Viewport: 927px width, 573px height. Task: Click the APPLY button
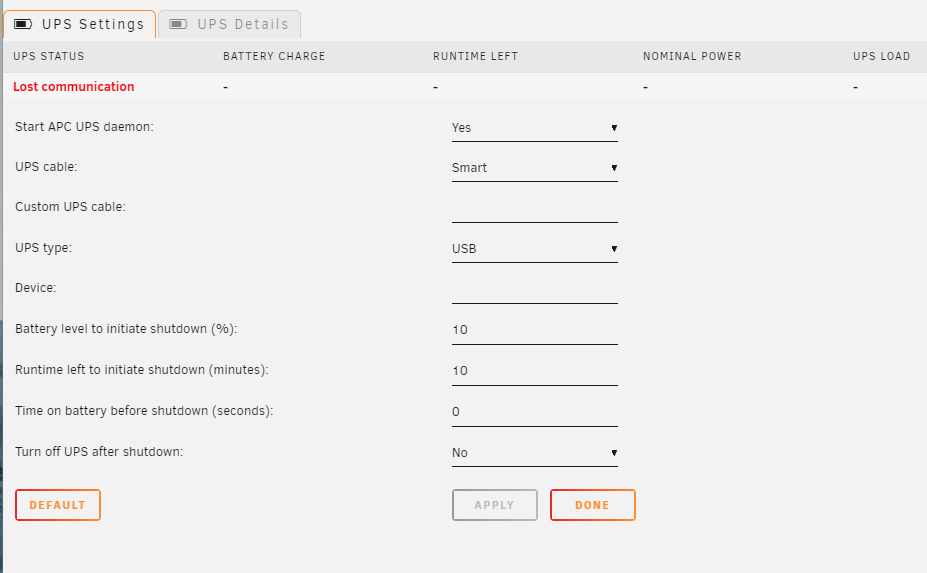coord(495,505)
